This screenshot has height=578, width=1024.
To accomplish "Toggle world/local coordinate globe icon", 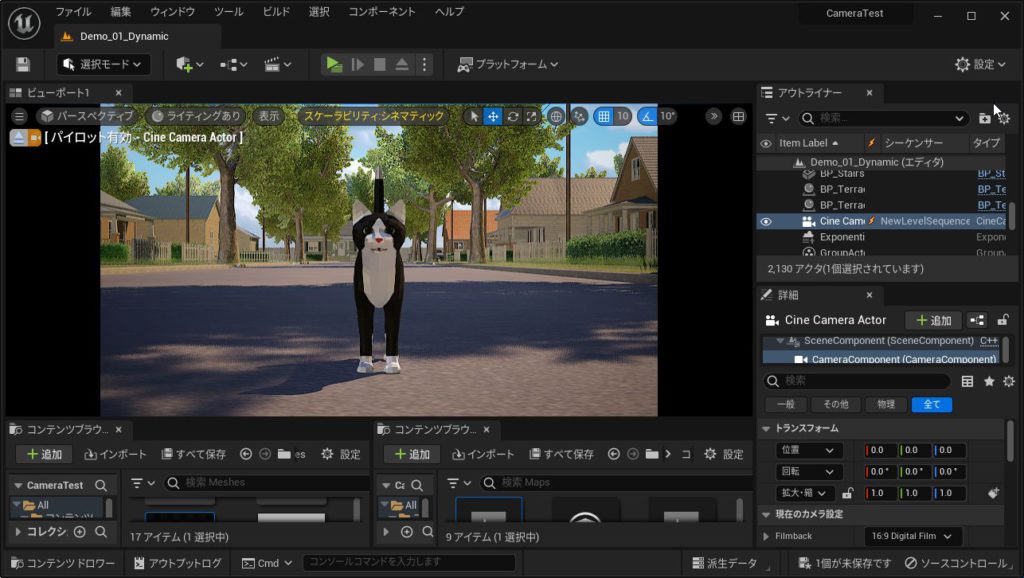I will point(556,116).
